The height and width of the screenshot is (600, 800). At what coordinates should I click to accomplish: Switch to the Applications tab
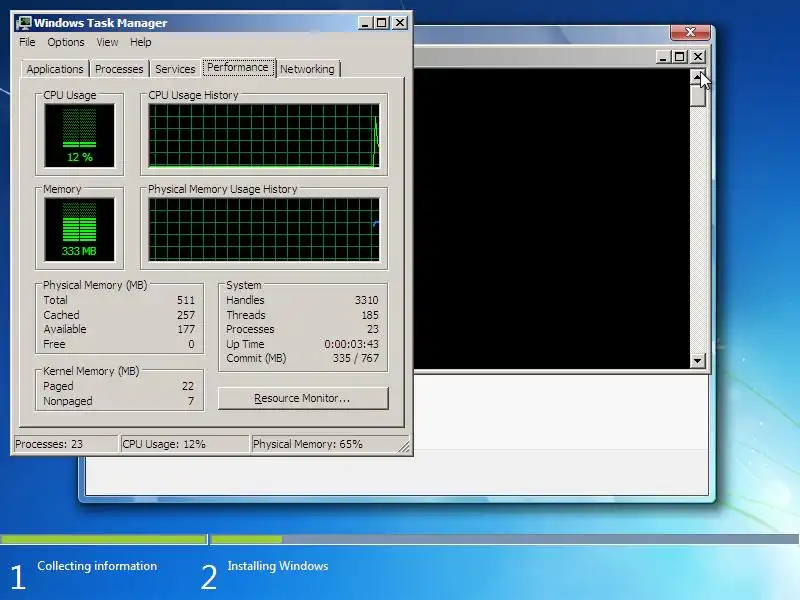[55, 69]
